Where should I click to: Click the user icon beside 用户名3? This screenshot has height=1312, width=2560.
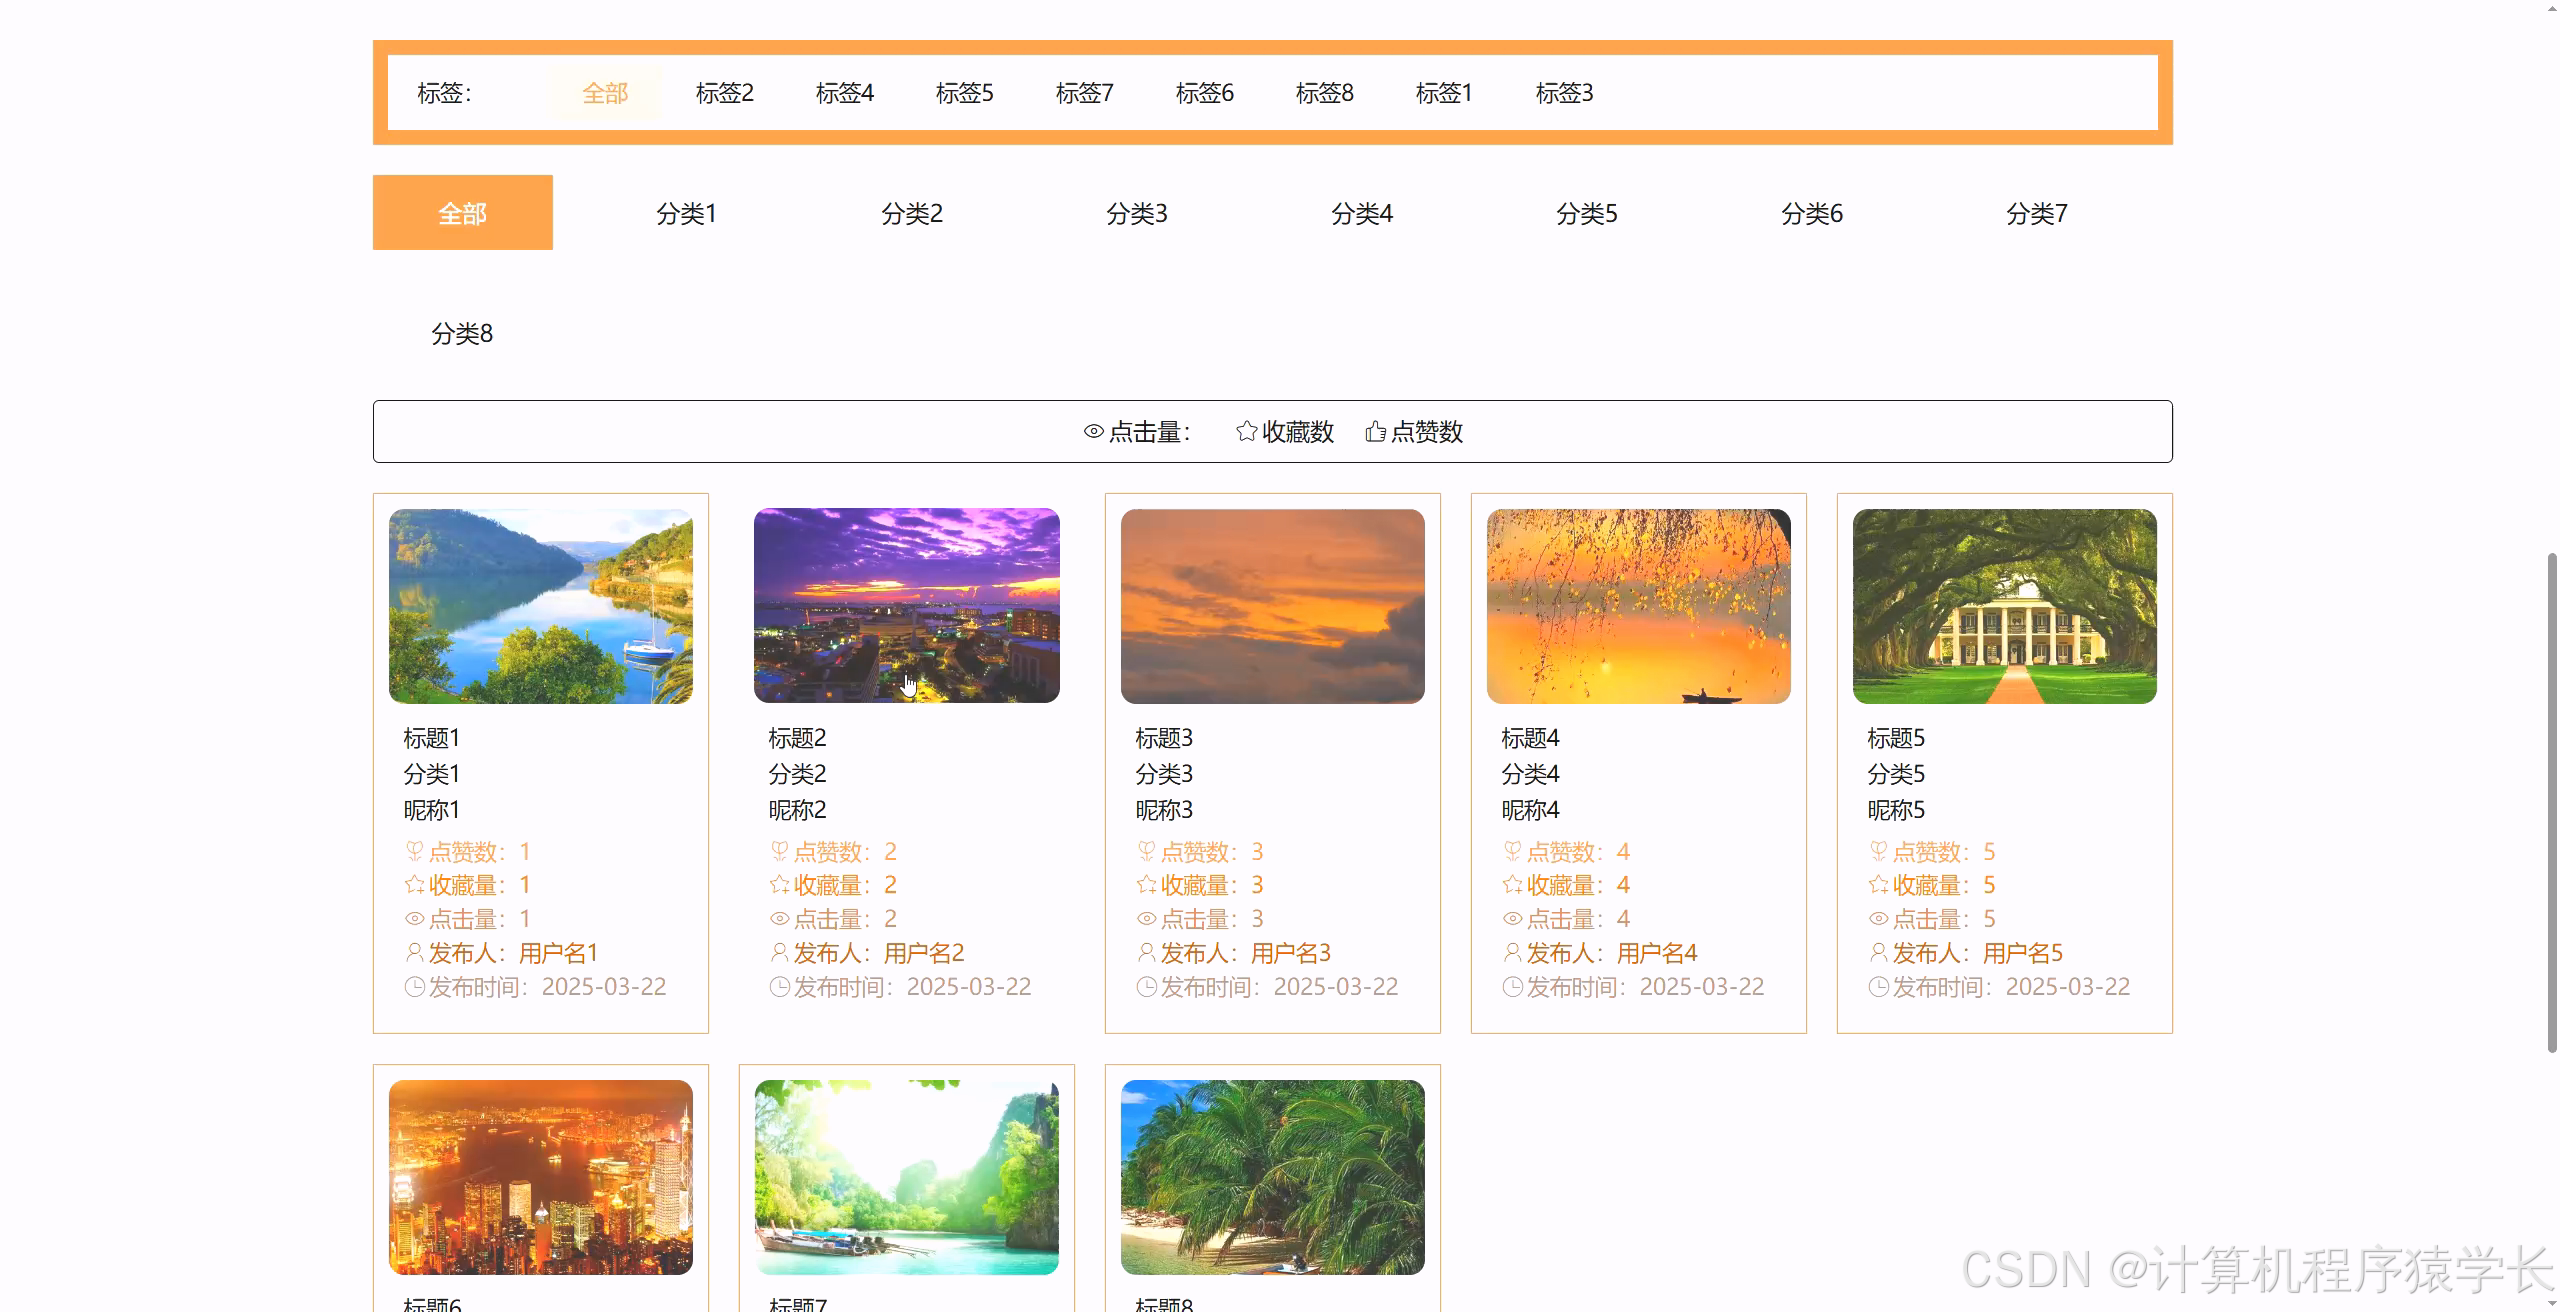[1146, 953]
